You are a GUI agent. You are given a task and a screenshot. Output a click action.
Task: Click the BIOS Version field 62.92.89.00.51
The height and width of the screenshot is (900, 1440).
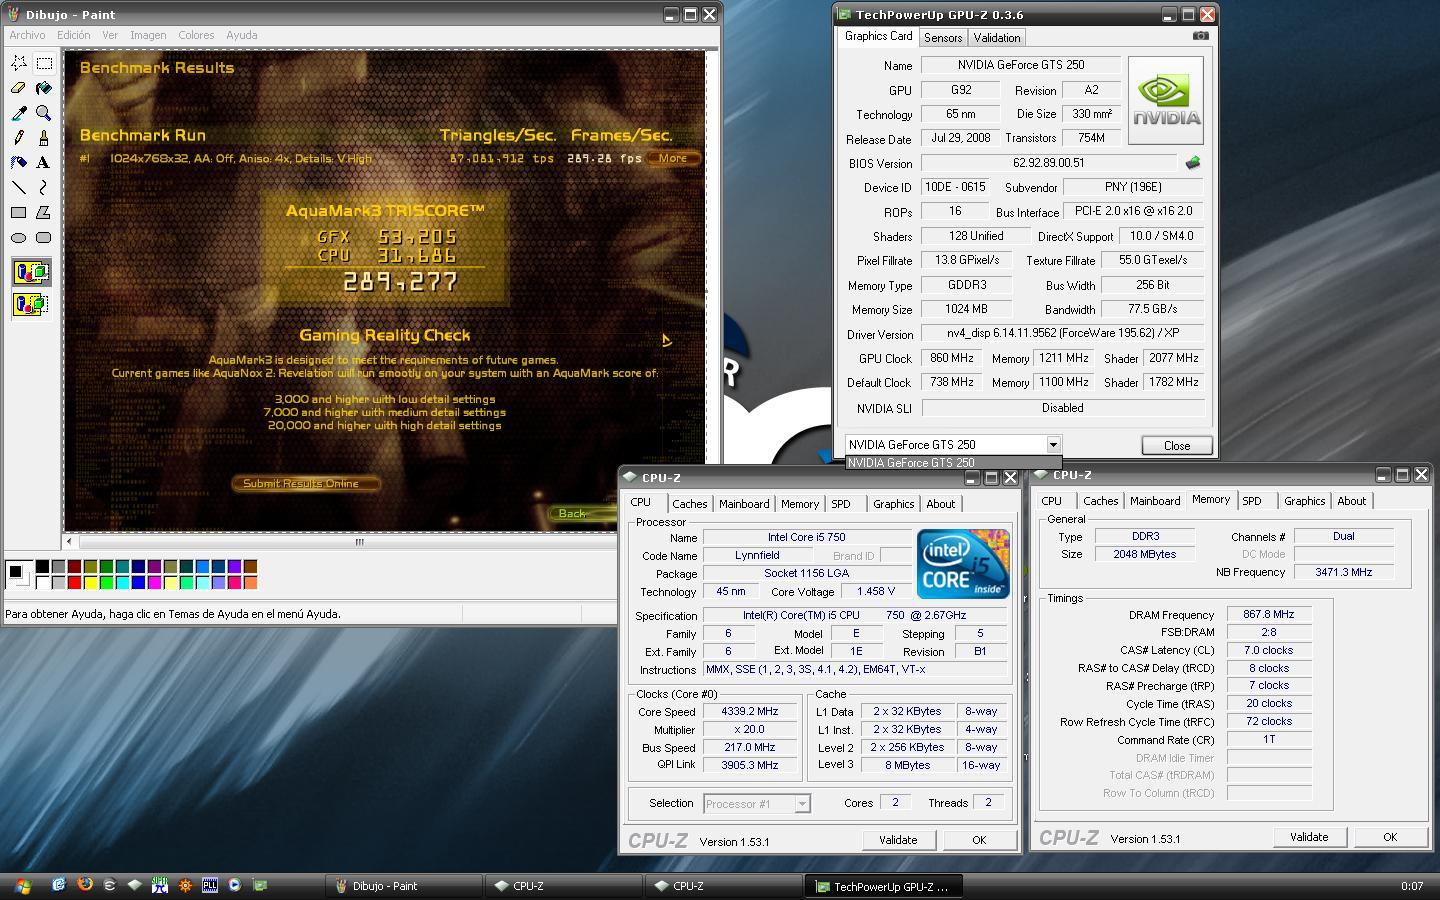pos(1048,163)
